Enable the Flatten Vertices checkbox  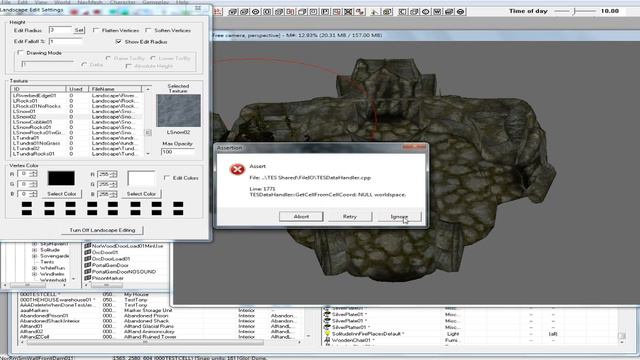pos(96,30)
